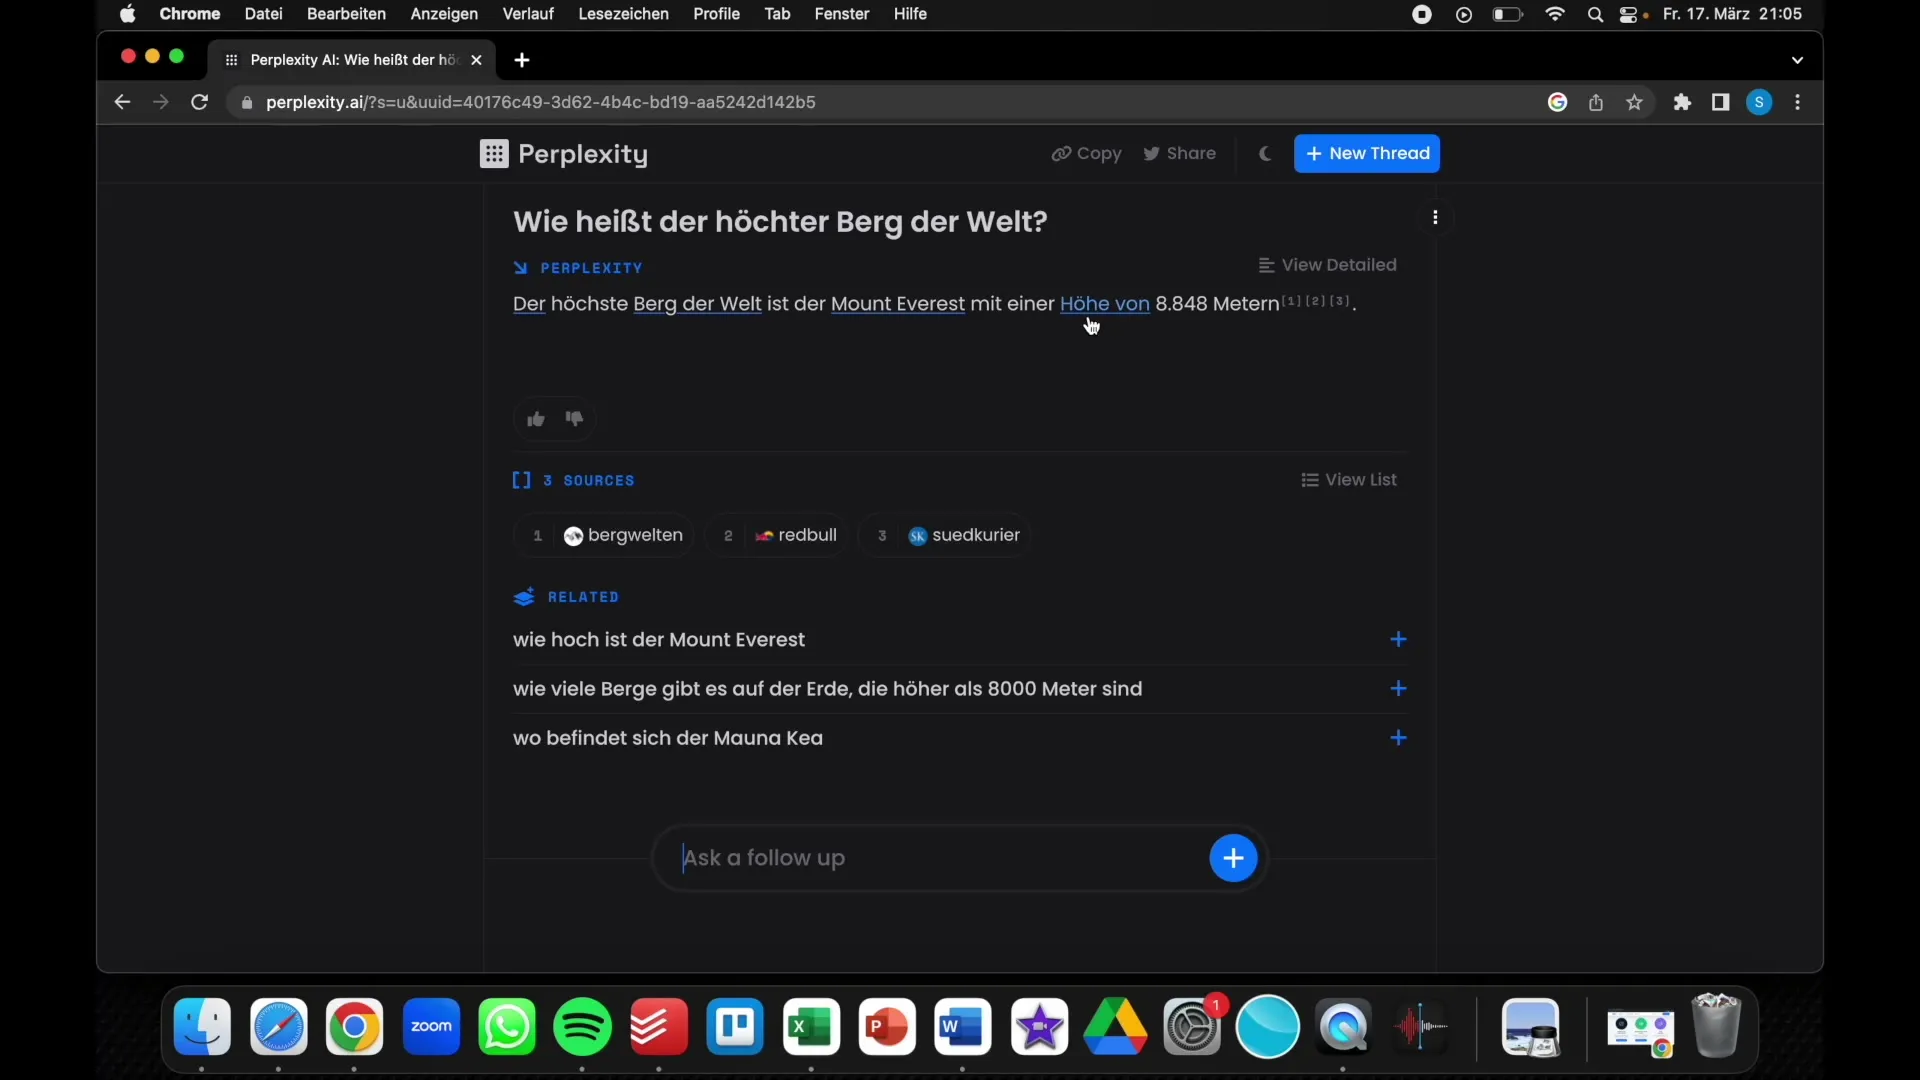This screenshot has width=1920, height=1080.
Task: Click the suedkurier source icon
Action: (x=919, y=534)
